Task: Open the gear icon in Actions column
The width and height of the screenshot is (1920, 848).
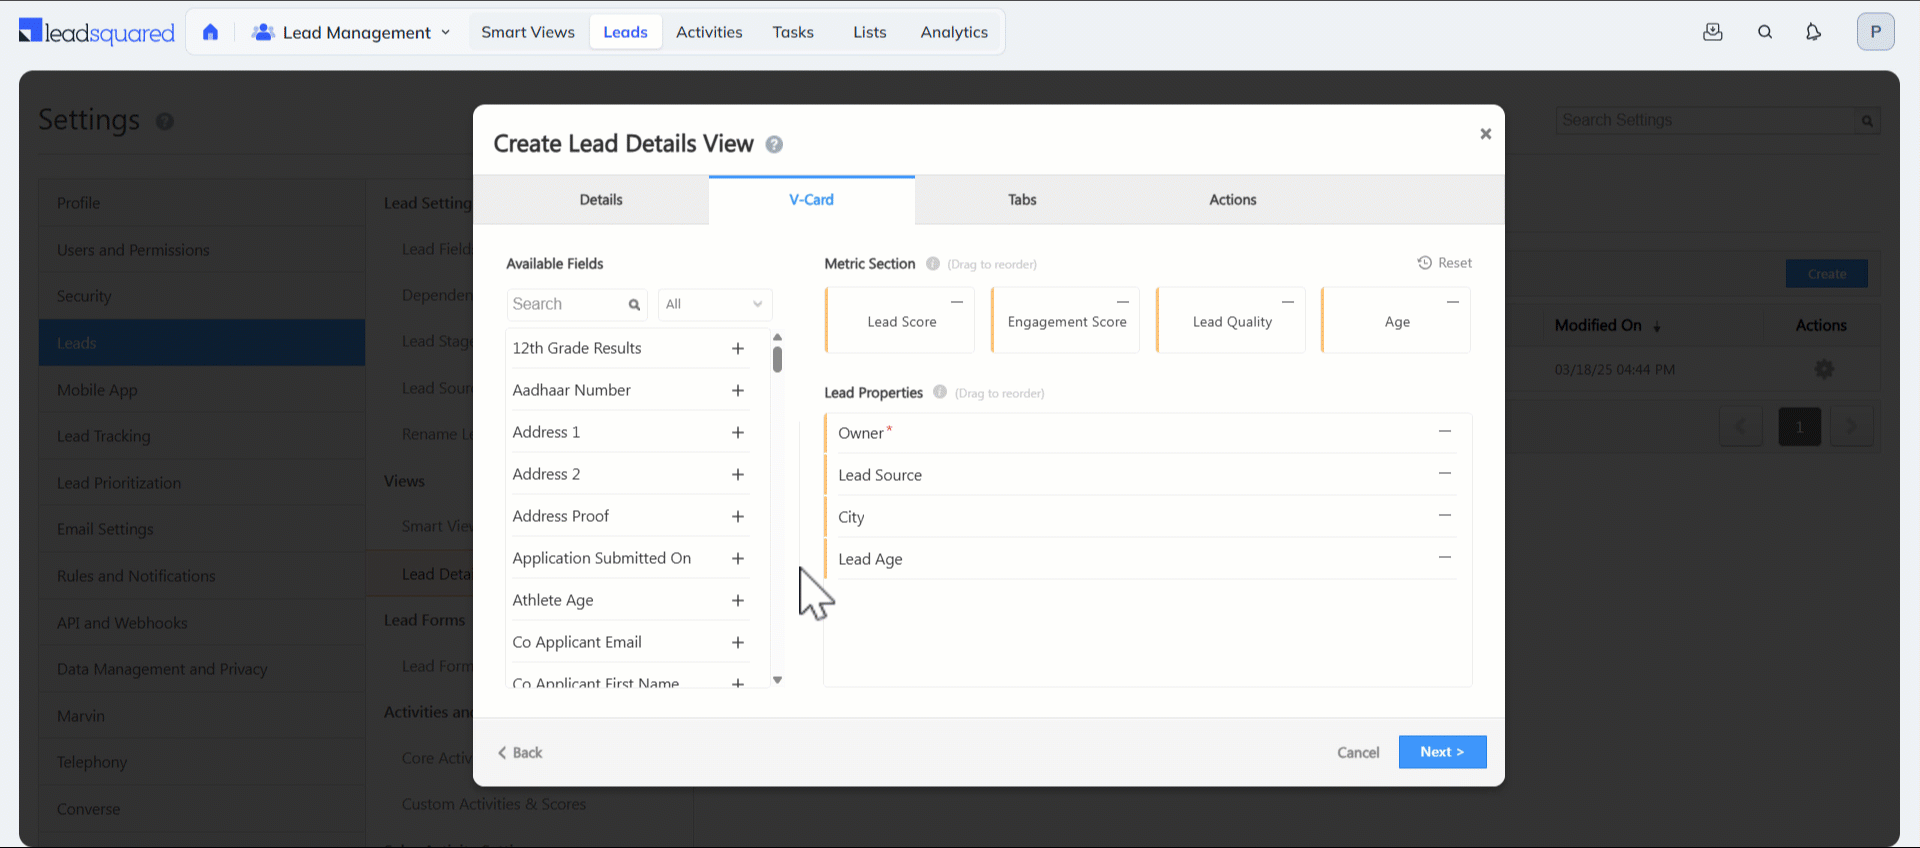Action: click(x=1824, y=369)
